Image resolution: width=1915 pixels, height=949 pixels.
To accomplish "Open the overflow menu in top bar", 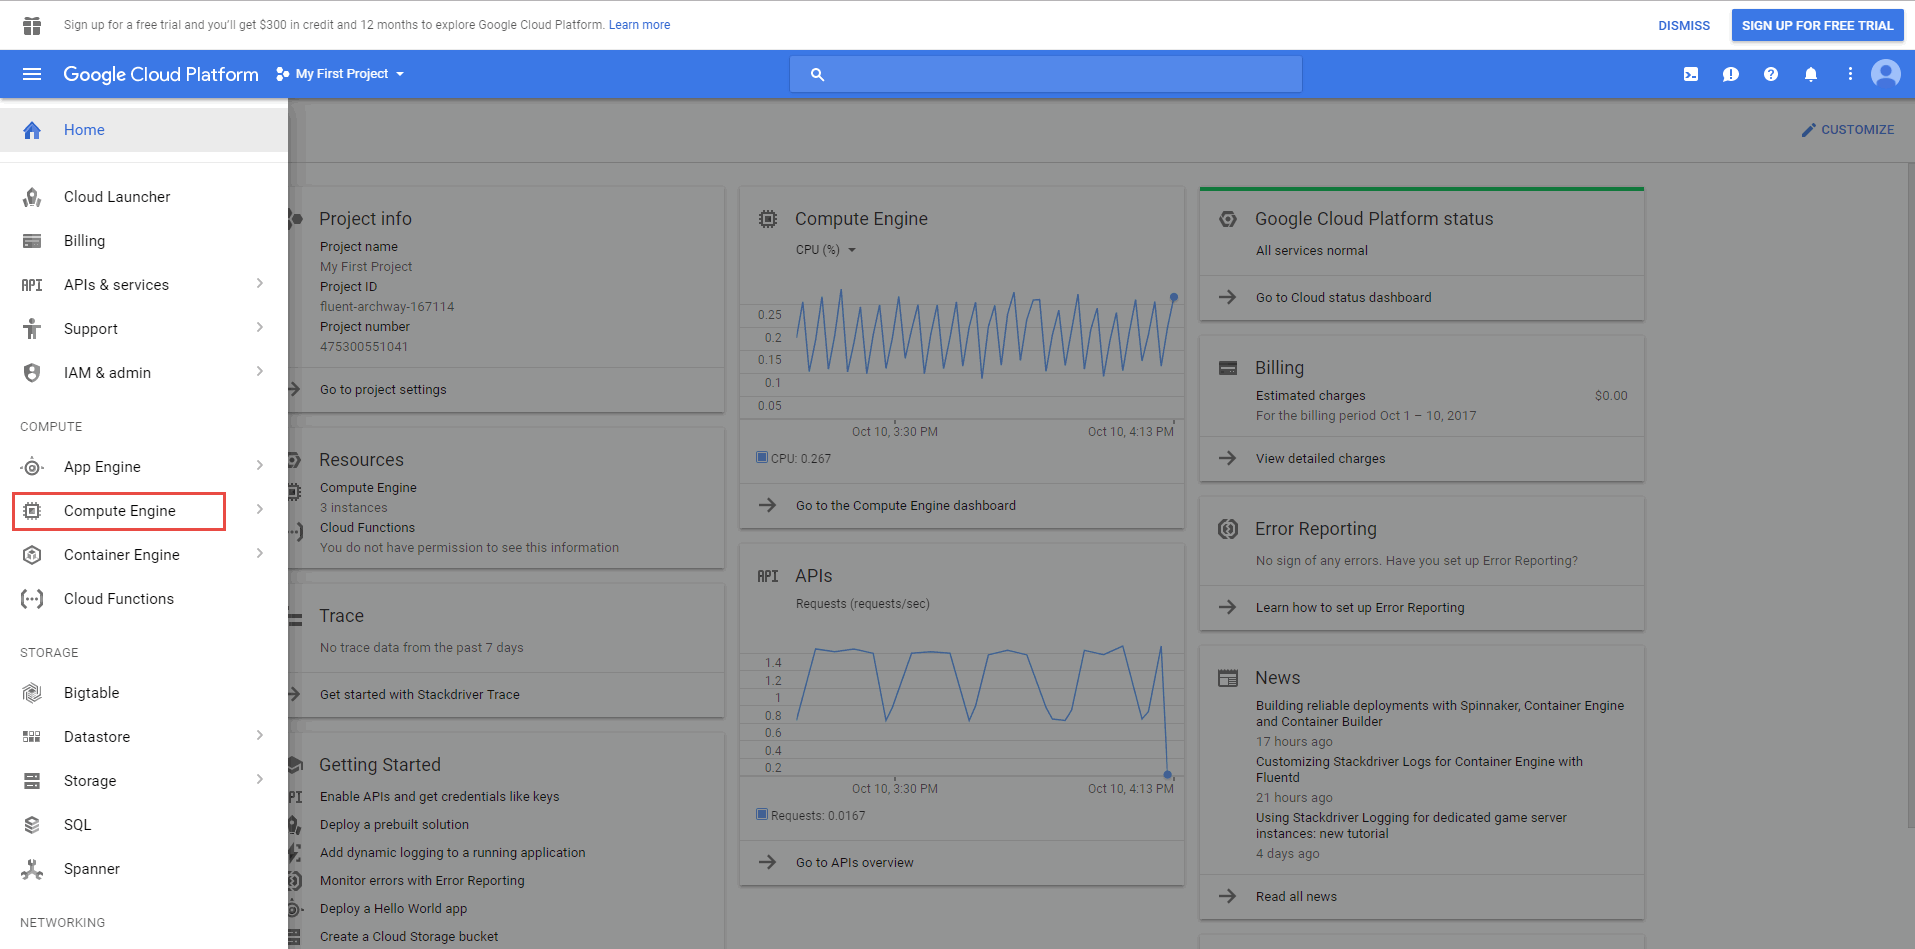I will (1849, 73).
